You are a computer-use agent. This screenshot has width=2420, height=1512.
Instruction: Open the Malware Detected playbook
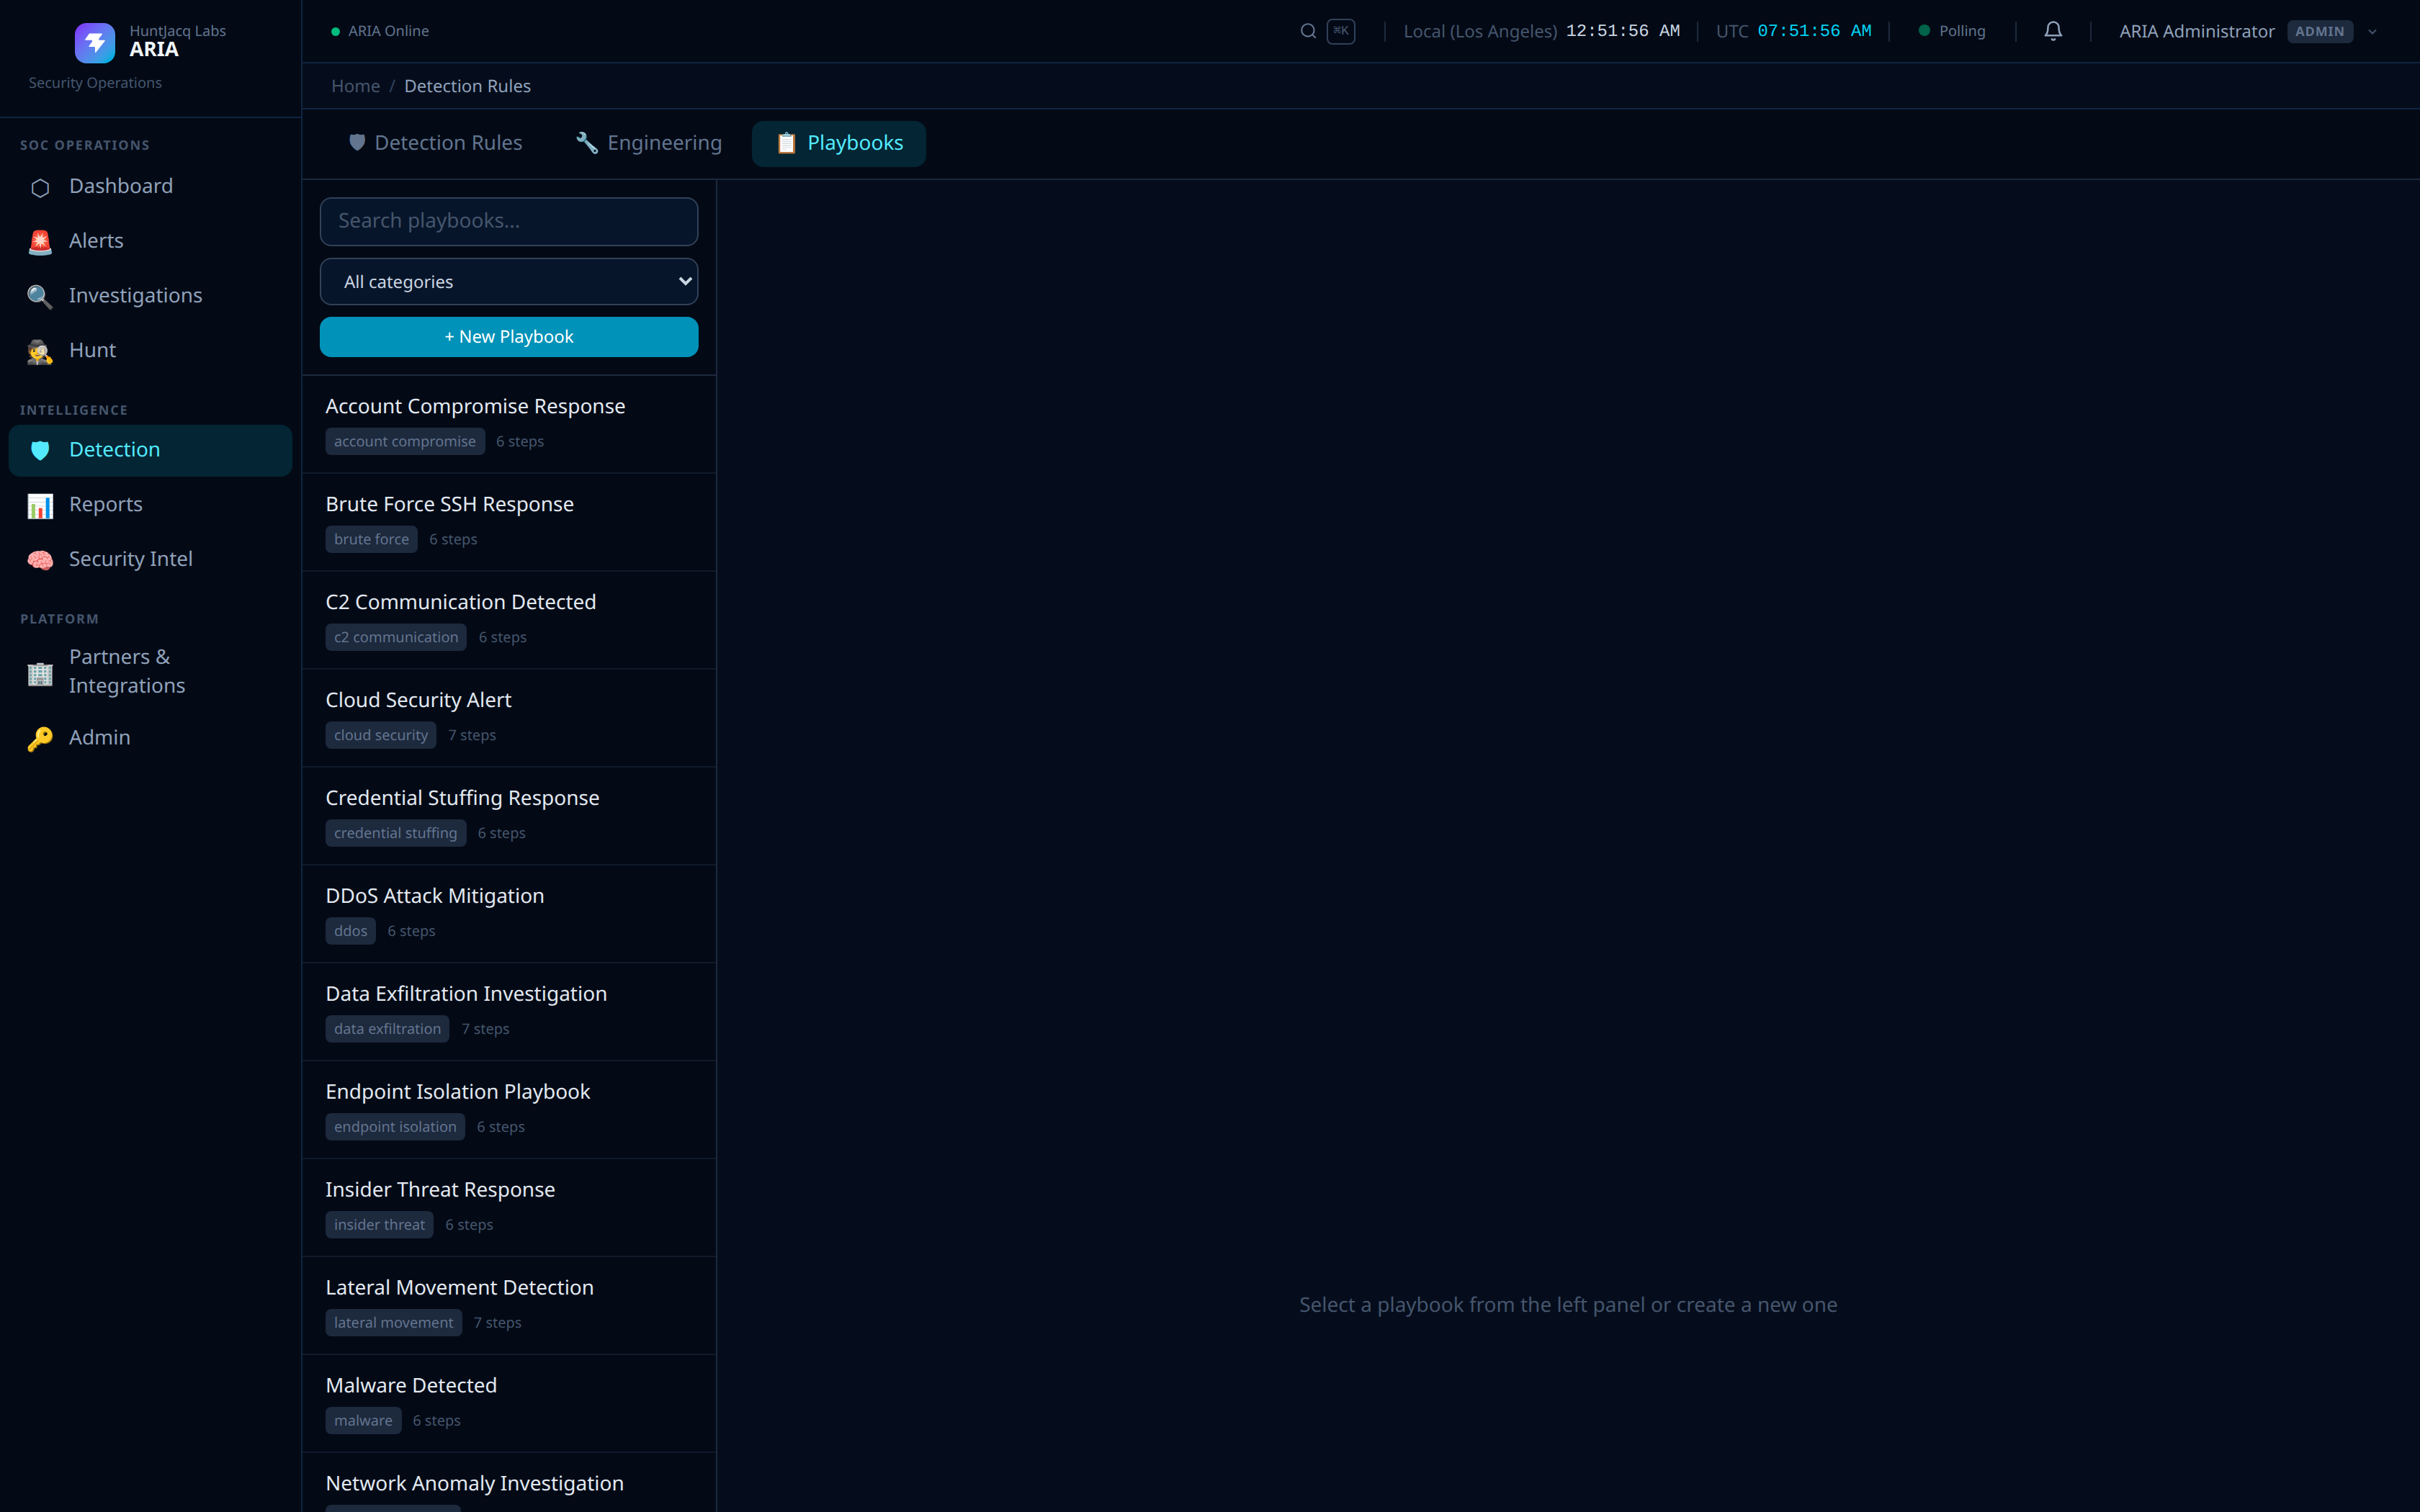(x=509, y=1405)
